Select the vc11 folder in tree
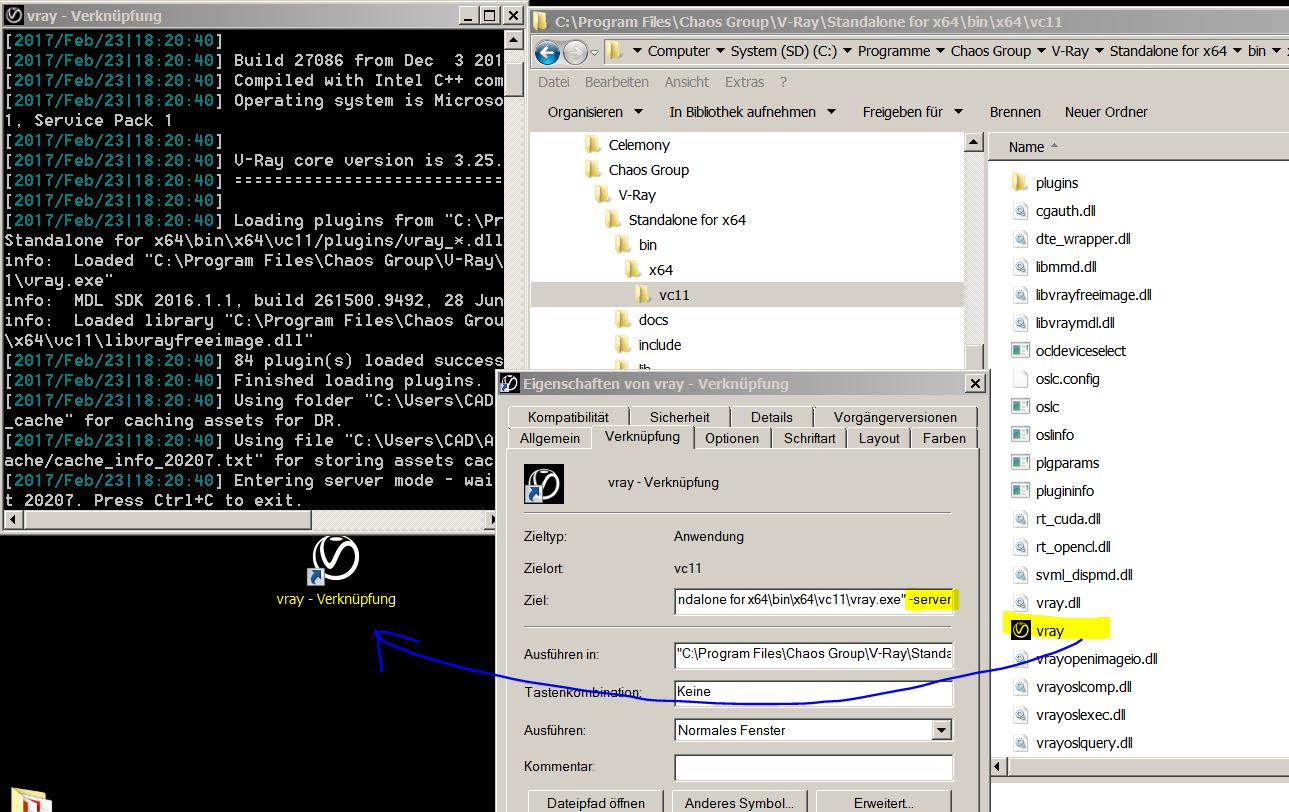 tap(673, 295)
